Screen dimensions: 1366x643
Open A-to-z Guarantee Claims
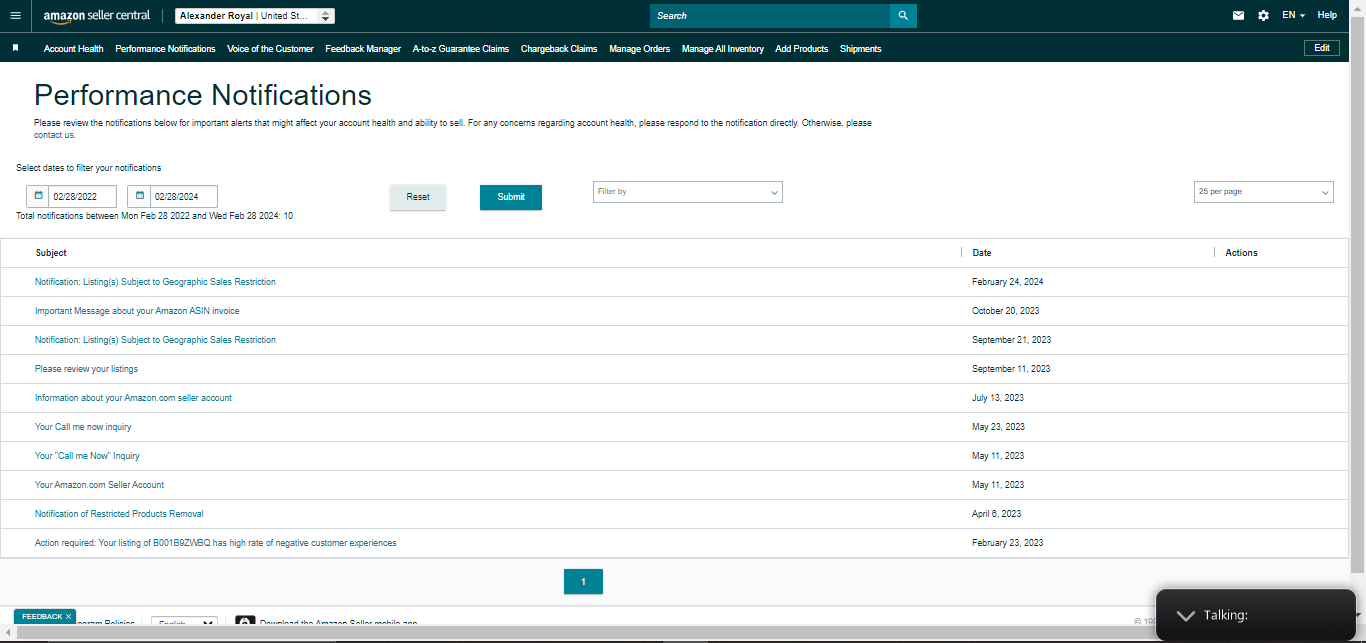(x=461, y=48)
